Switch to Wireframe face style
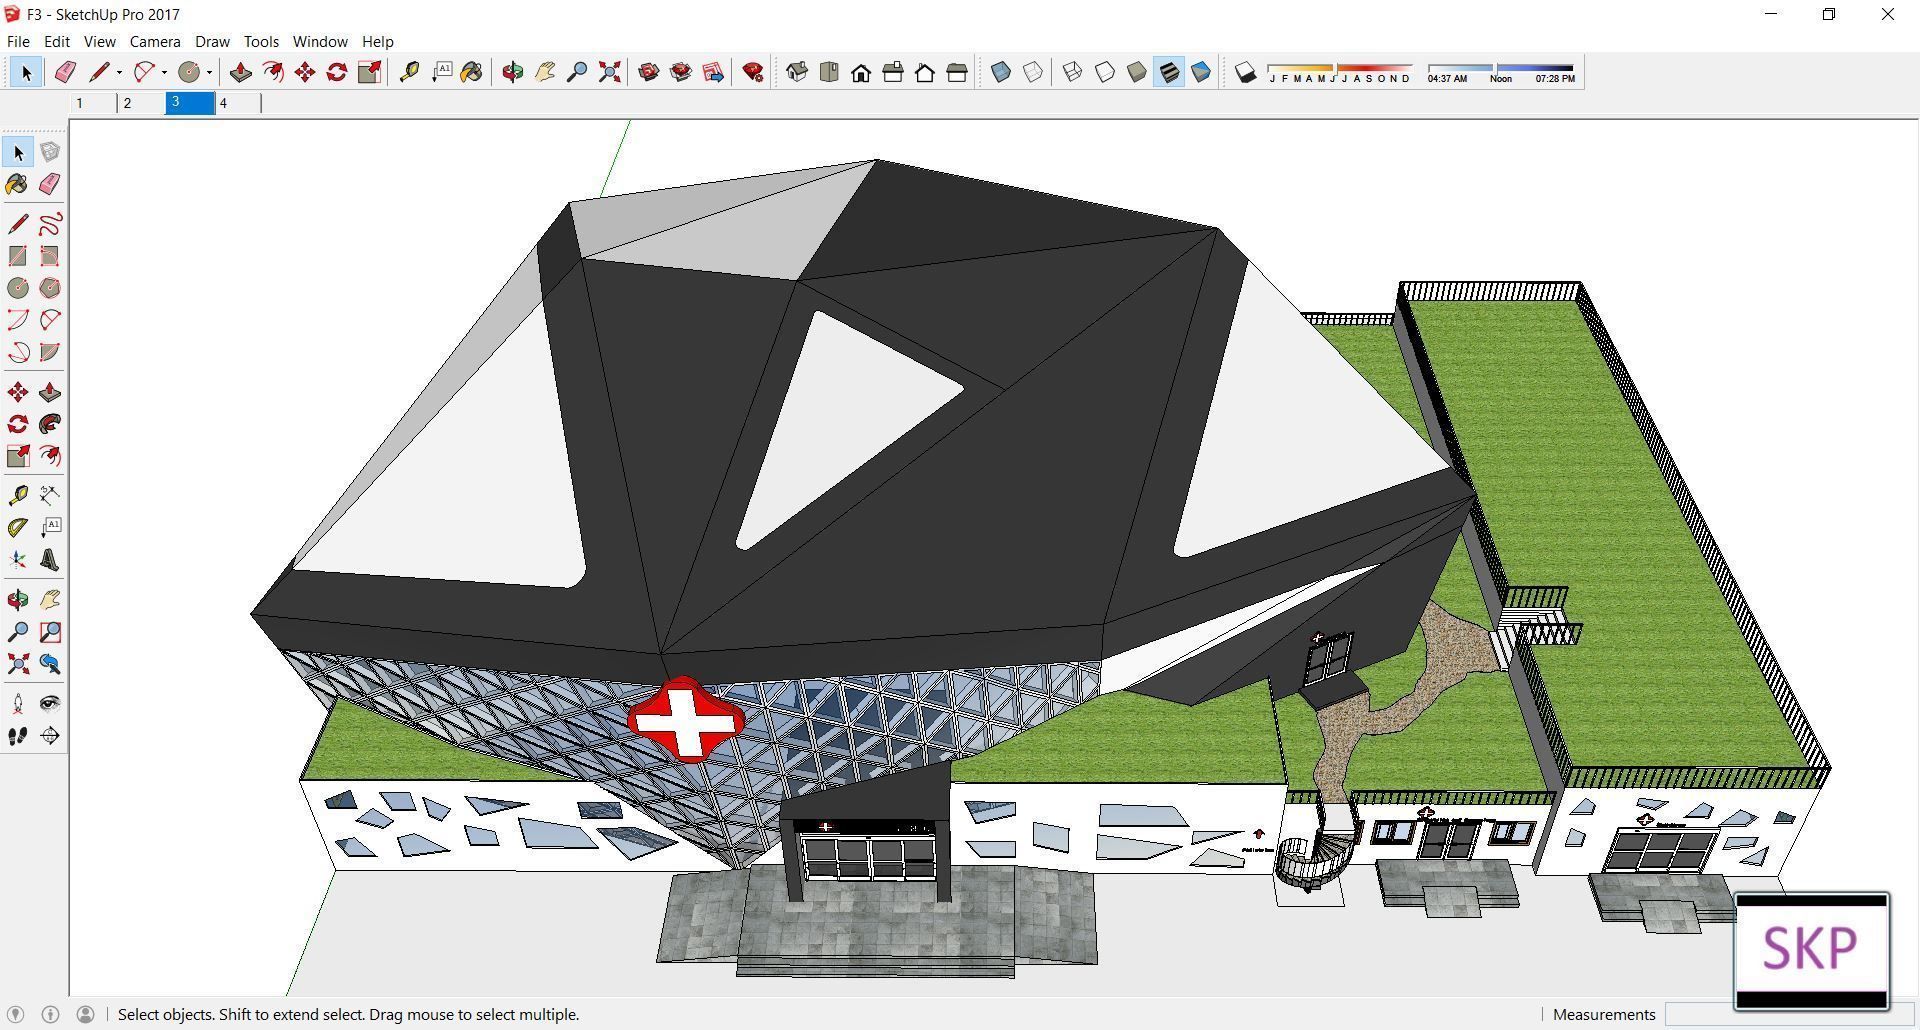1920x1030 pixels. pyautogui.click(x=1073, y=72)
